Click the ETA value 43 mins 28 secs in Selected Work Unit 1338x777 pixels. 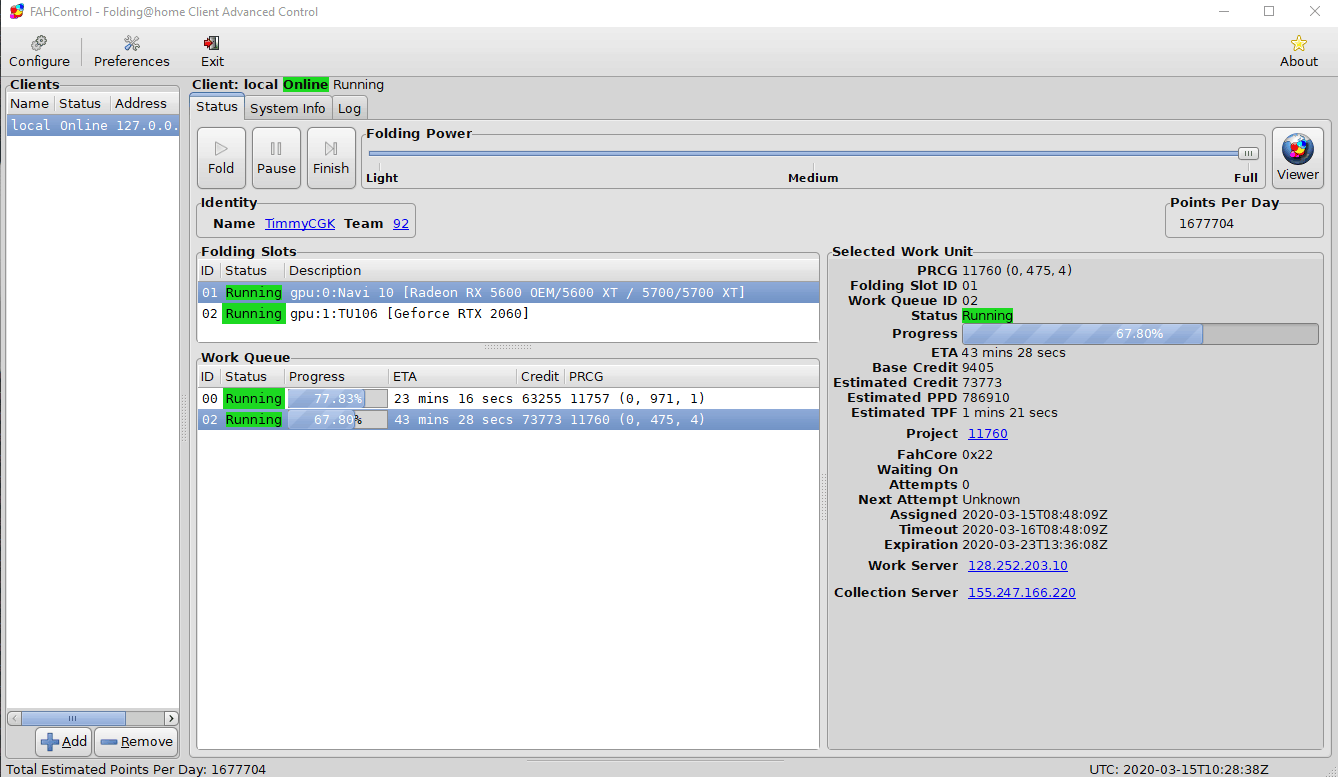point(1014,353)
